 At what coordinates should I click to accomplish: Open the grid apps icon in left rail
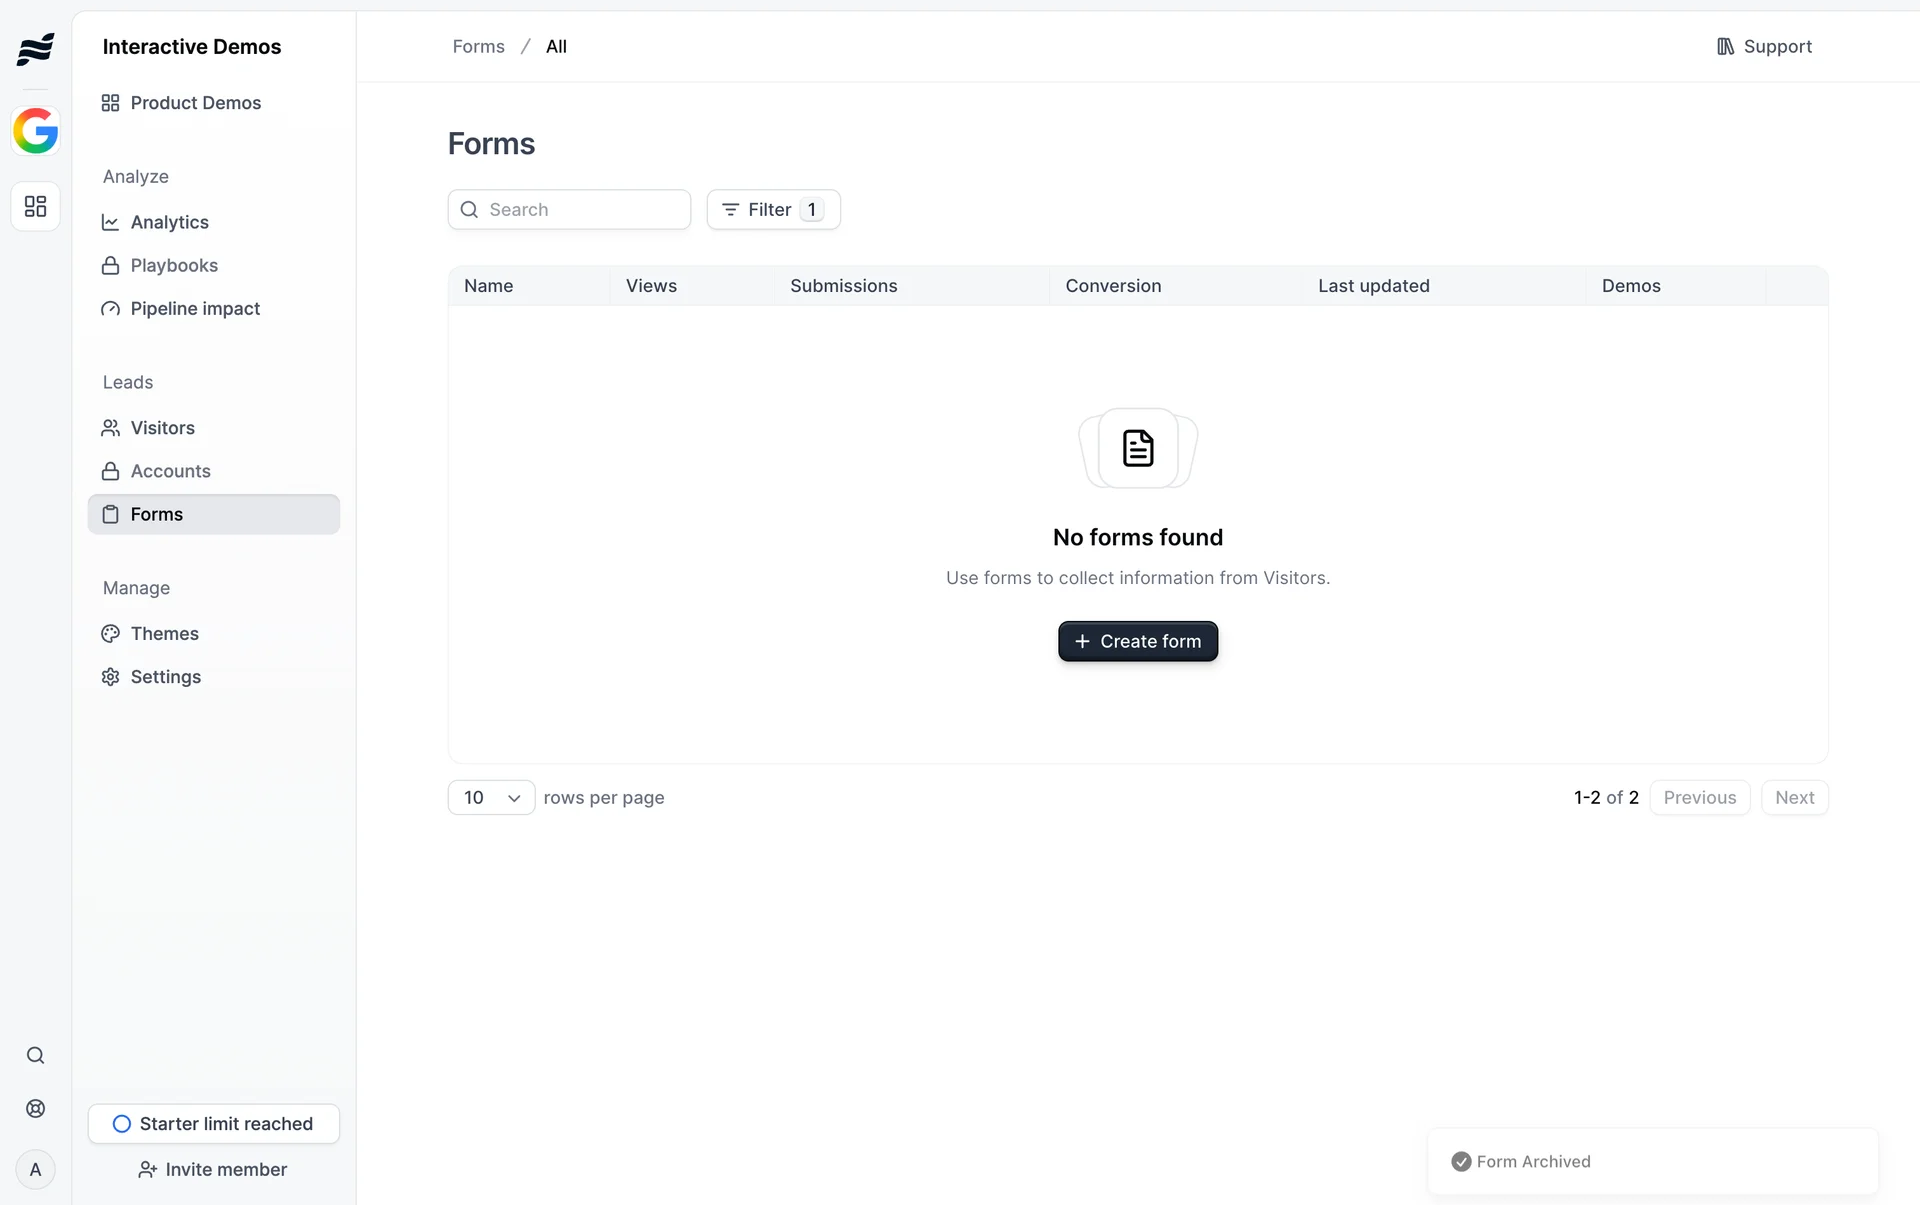tap(35, 206)
